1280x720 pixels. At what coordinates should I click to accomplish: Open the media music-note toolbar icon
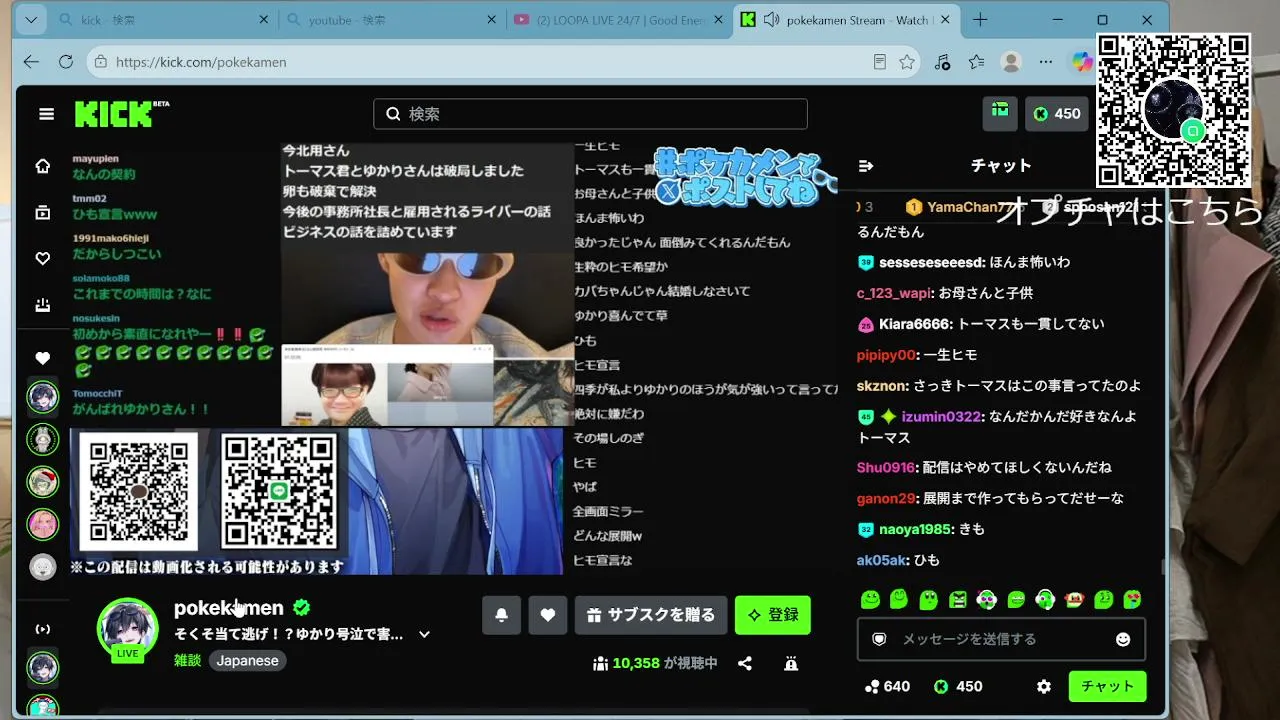[x=942, y=62]
